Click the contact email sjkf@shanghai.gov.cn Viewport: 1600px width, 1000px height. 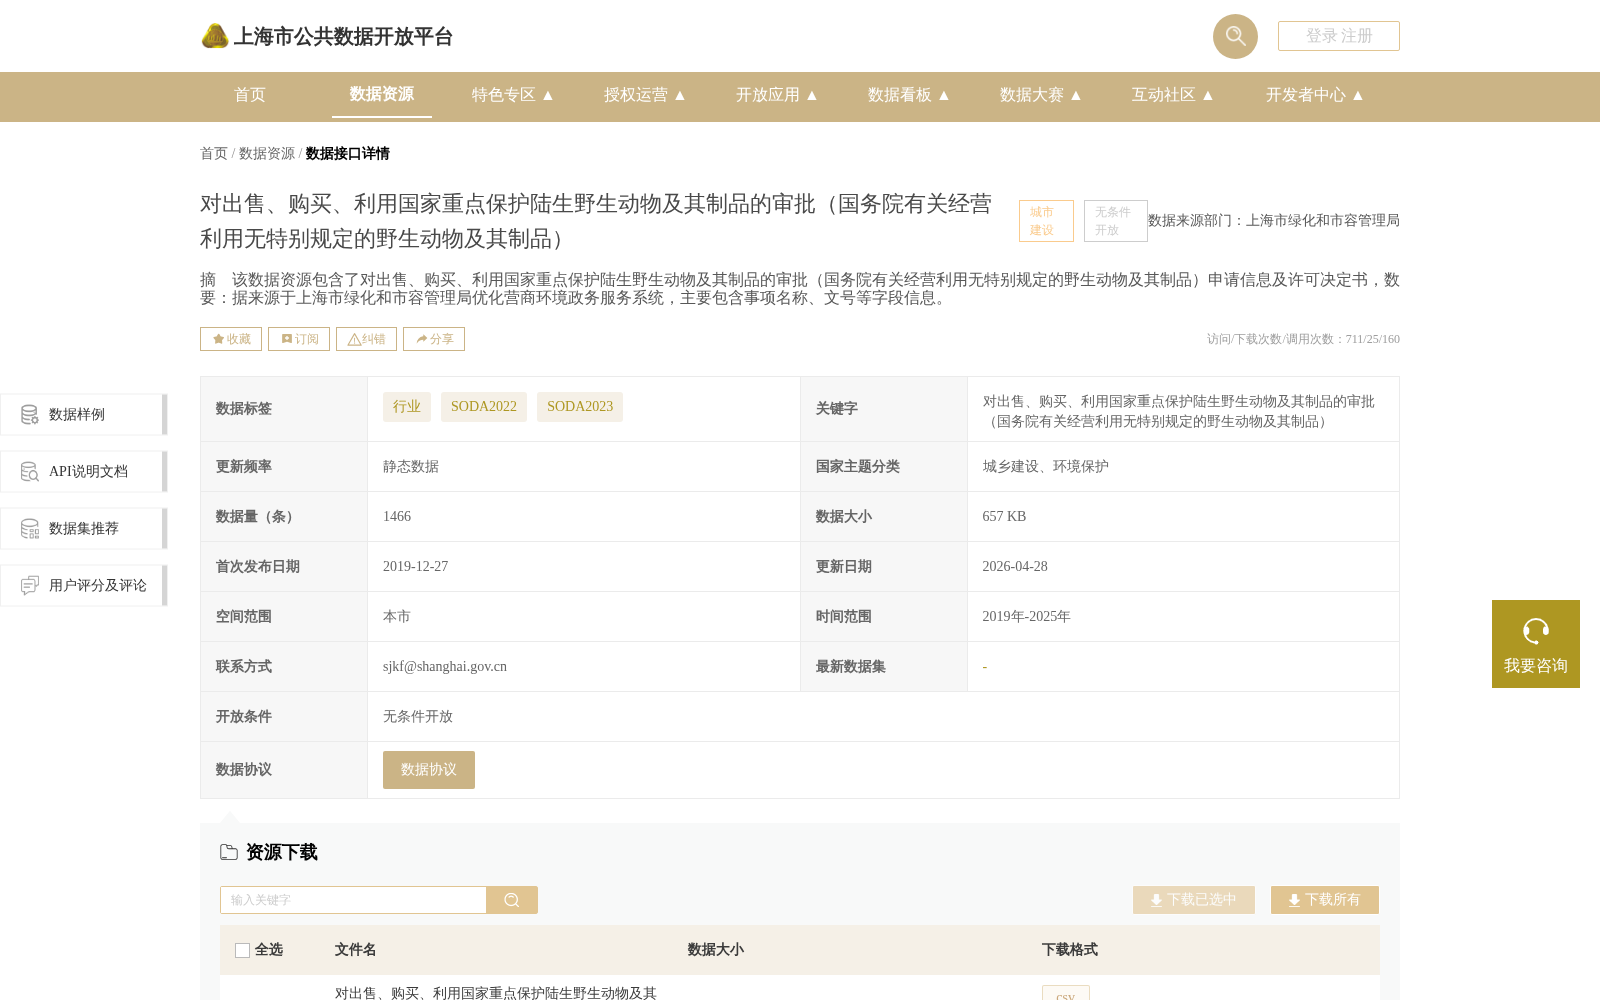445,667
